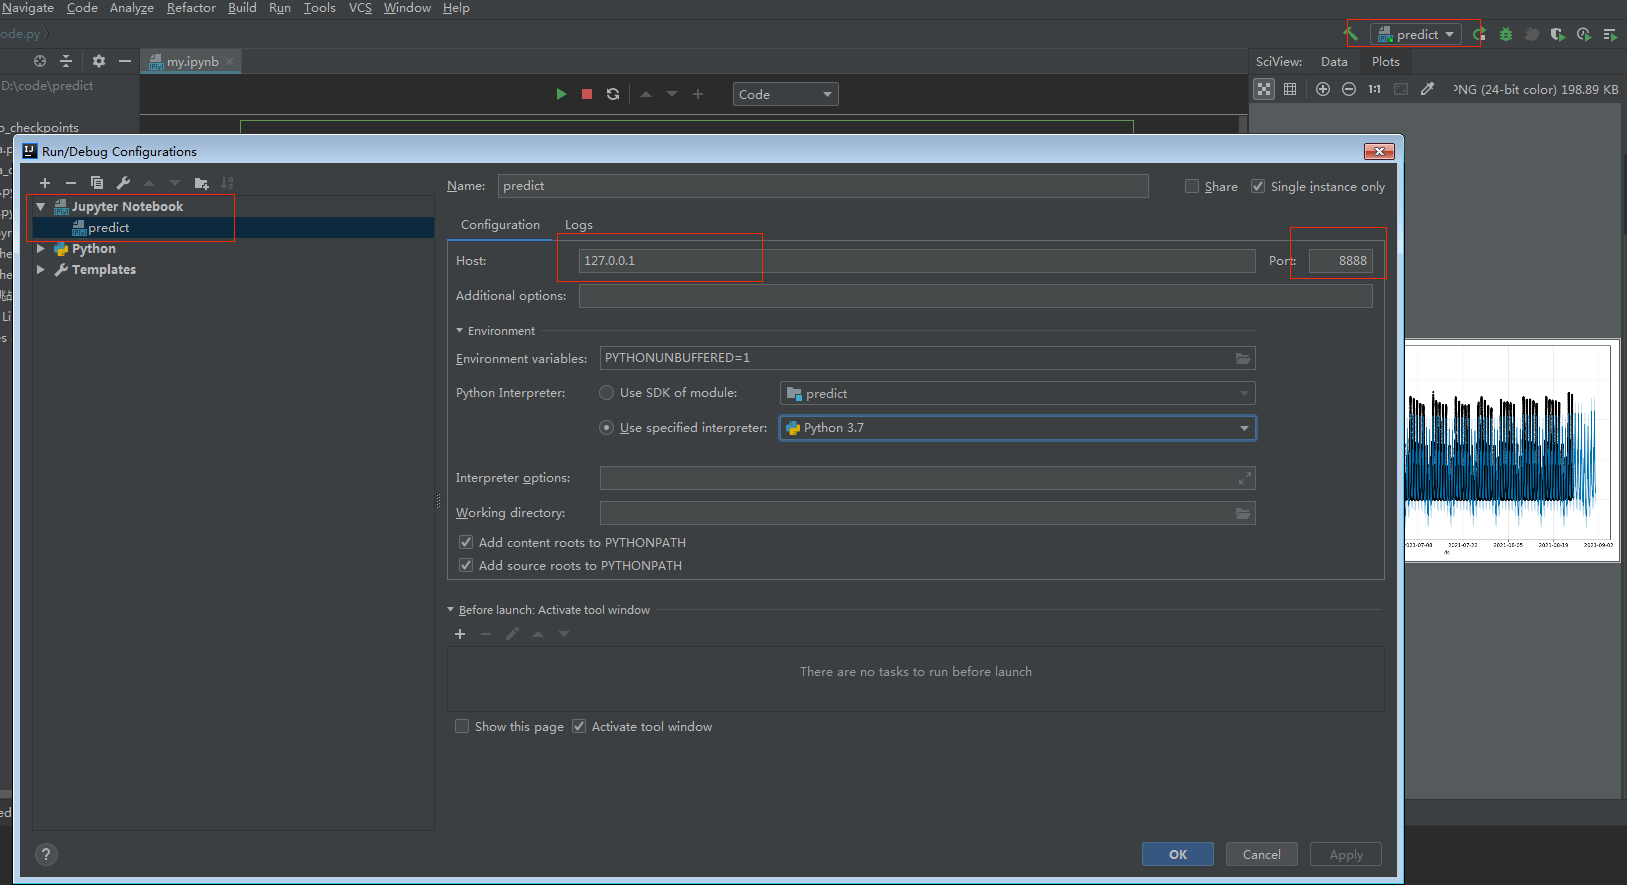Restart kernel with refresh icon in notebook toolbar
This screenshot has height=885, width=1627.
[x=613, y=94]
